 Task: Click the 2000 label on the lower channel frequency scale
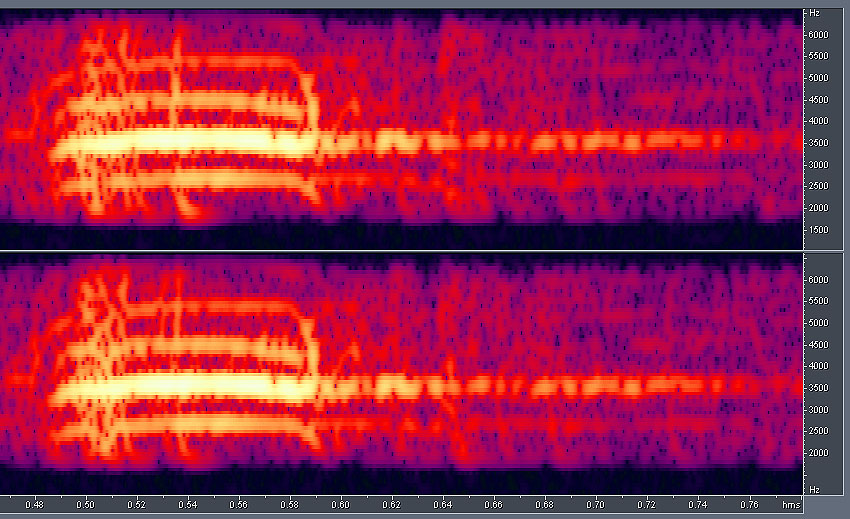[819, 453]
